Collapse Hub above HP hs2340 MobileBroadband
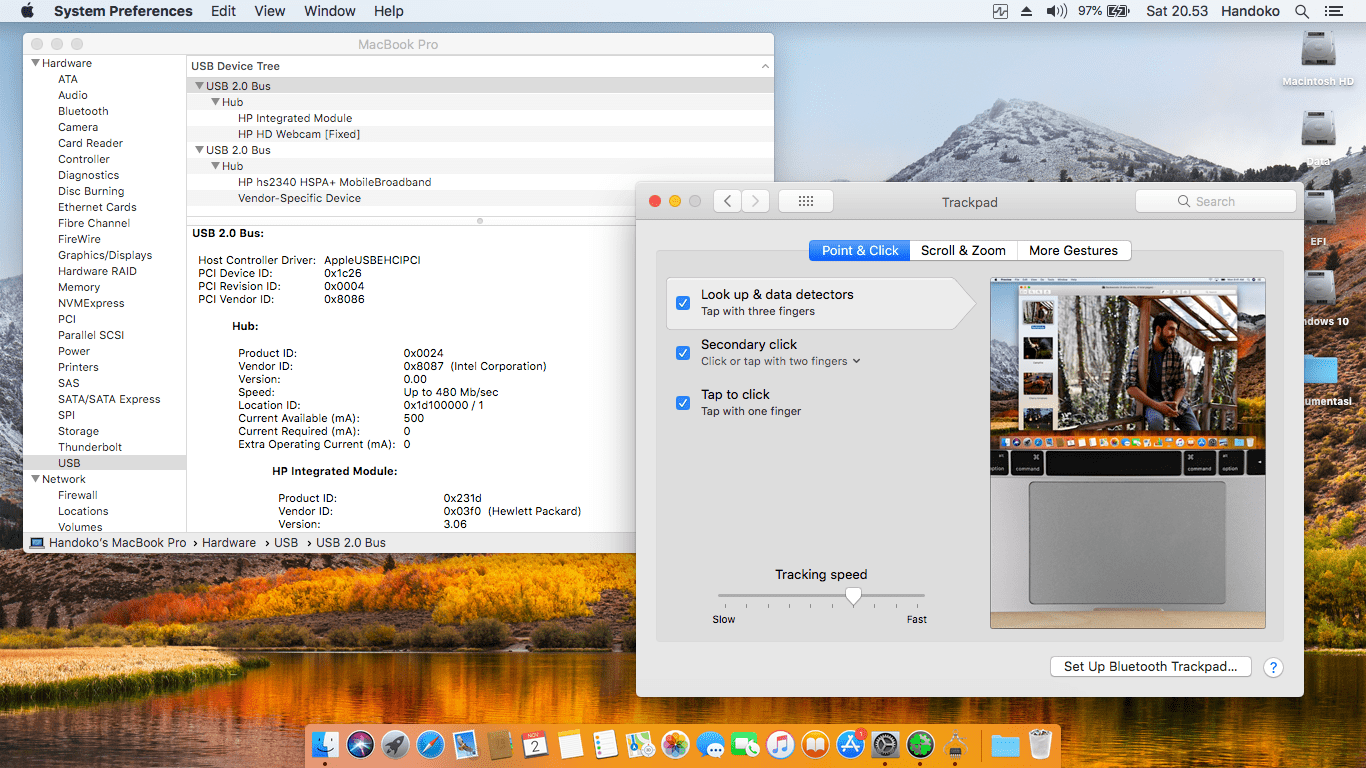The height and width of the screenshot is (768, 1366). click(x=215, y=166)
